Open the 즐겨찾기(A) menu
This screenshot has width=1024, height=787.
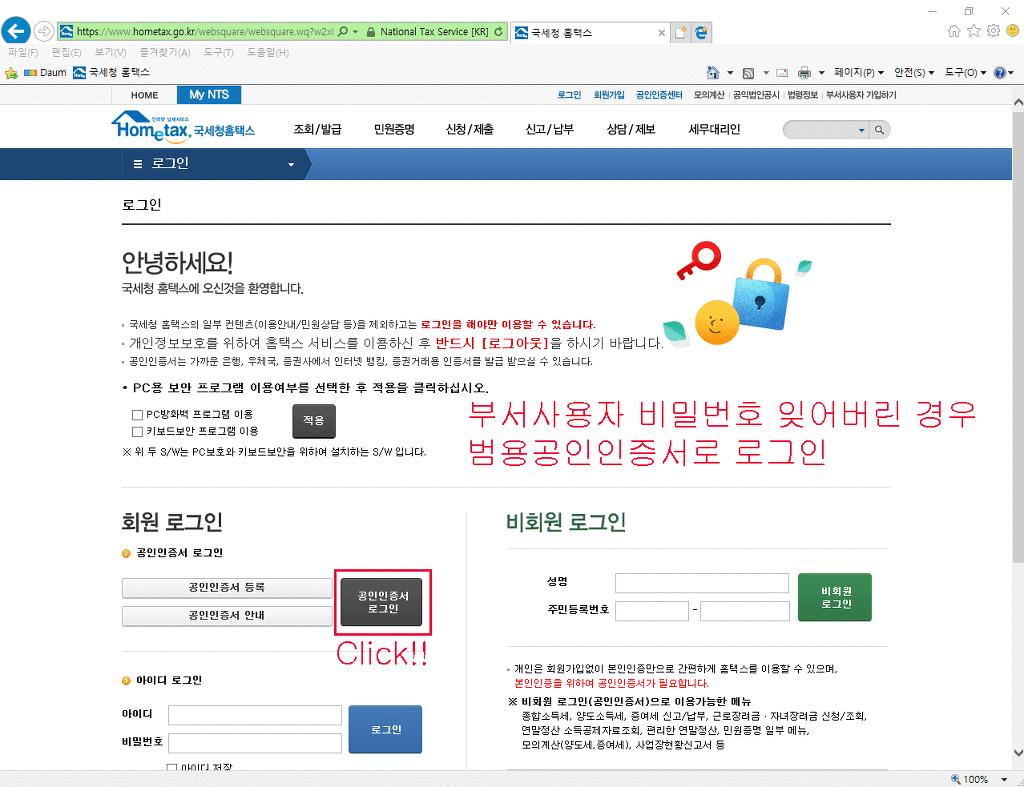165,52
